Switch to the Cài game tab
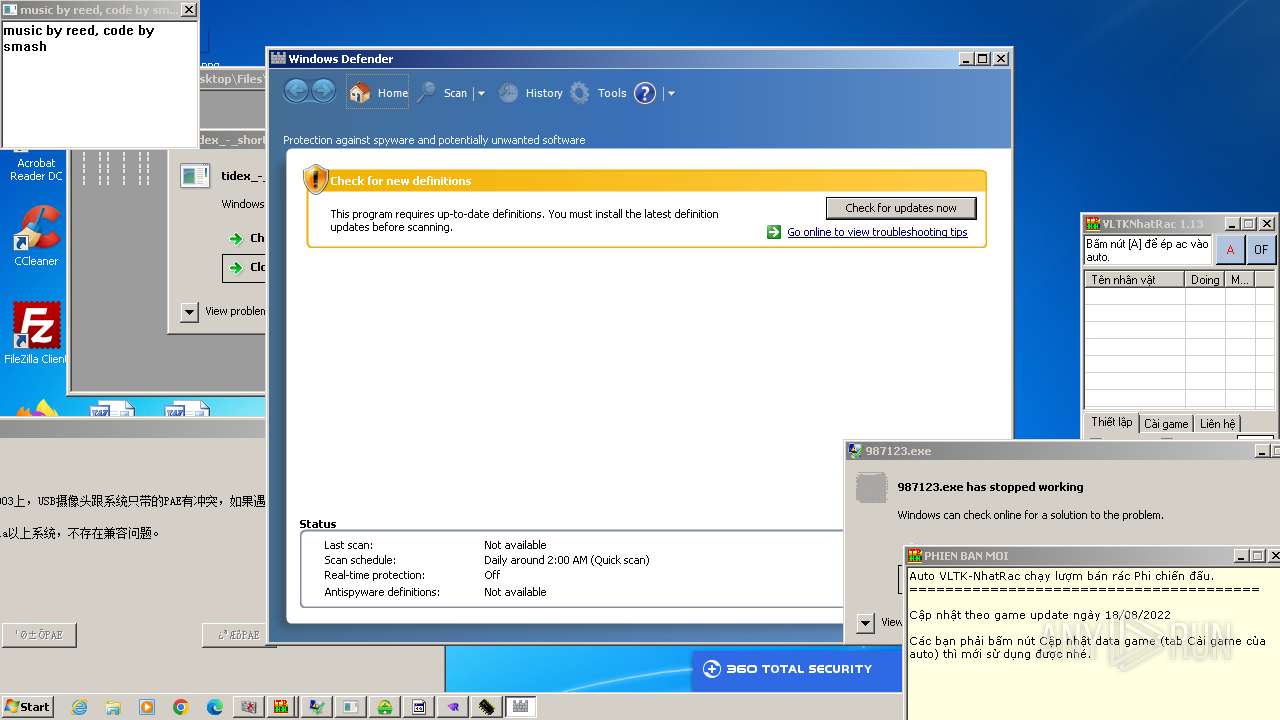Image resolution: width=1280 pixels, height=720 pixels. 1166,424
